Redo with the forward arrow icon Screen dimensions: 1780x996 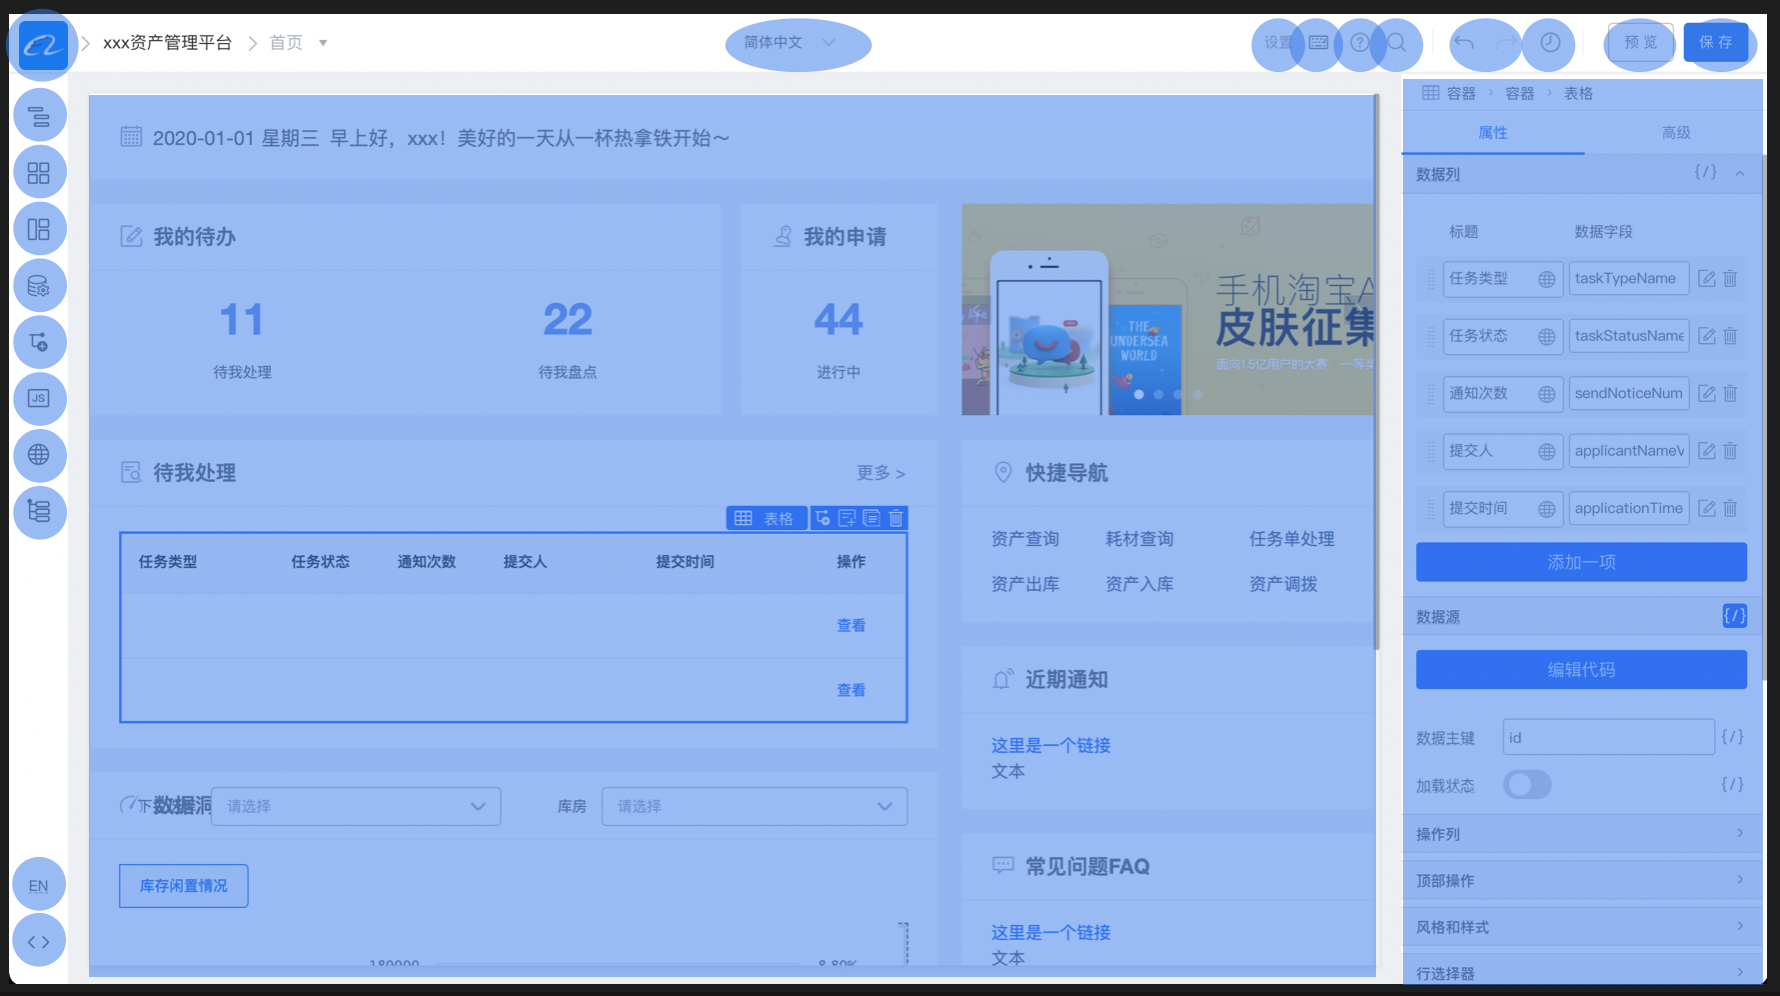tap(1505, 43)
